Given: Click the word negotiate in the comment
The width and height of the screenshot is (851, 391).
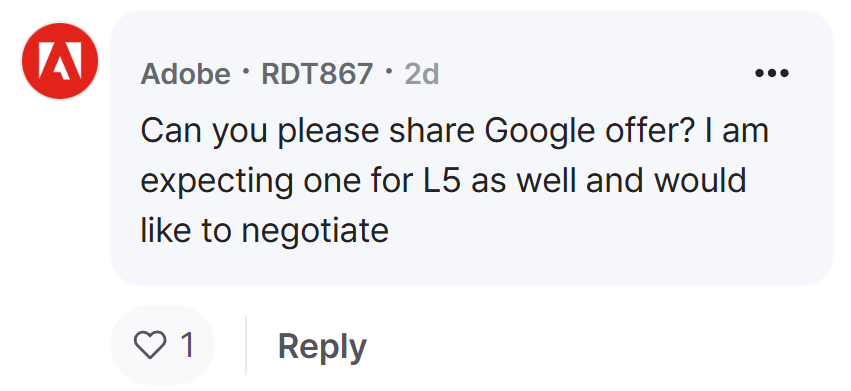Looking at the screenshot, I should coord(315,231).
